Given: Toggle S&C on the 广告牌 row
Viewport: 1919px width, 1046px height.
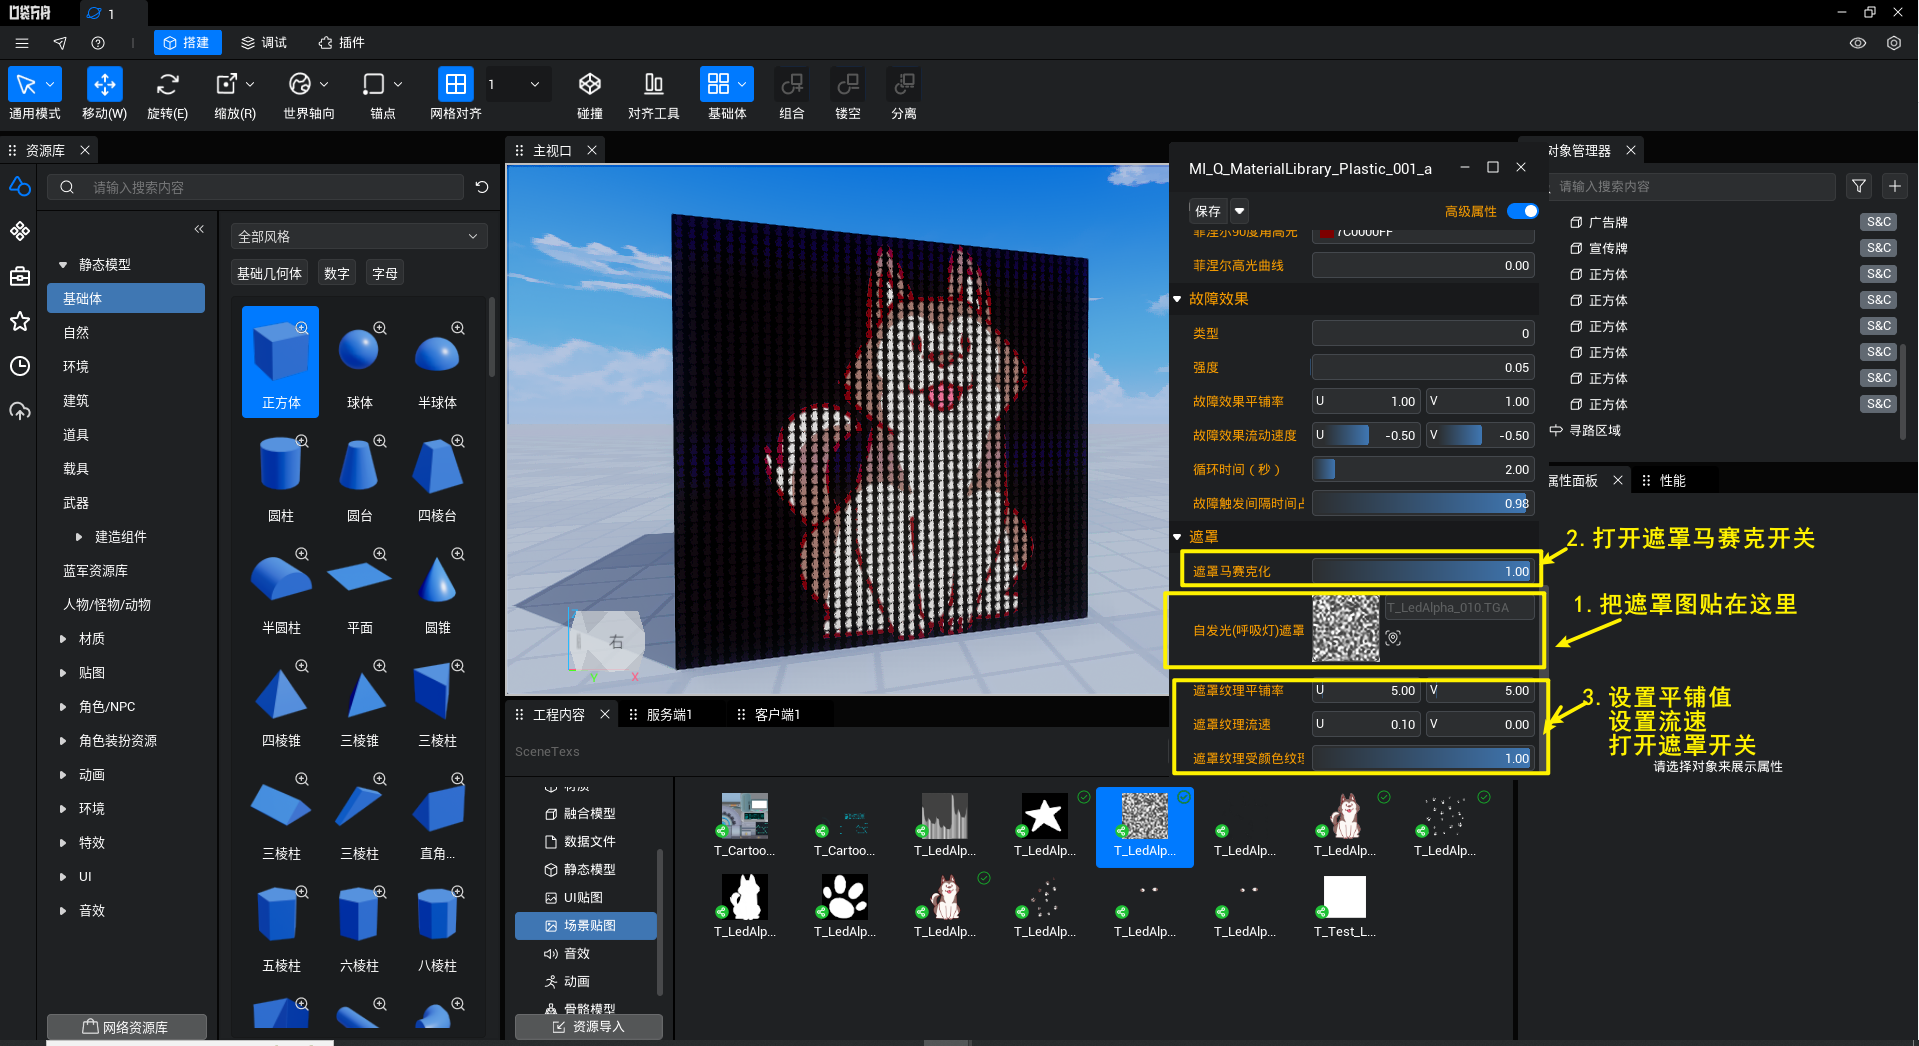Looking at the screenshot, I should point(1879,222).
